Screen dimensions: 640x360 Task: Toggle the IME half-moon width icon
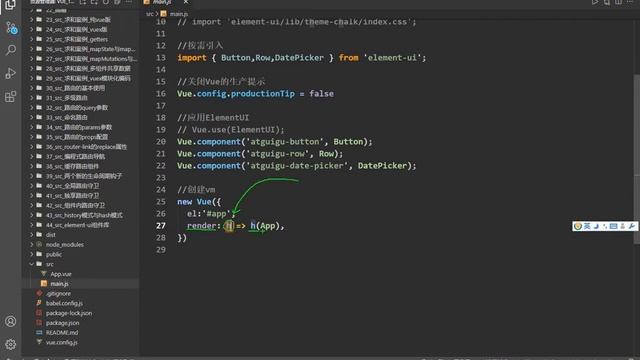pos(596,226)
